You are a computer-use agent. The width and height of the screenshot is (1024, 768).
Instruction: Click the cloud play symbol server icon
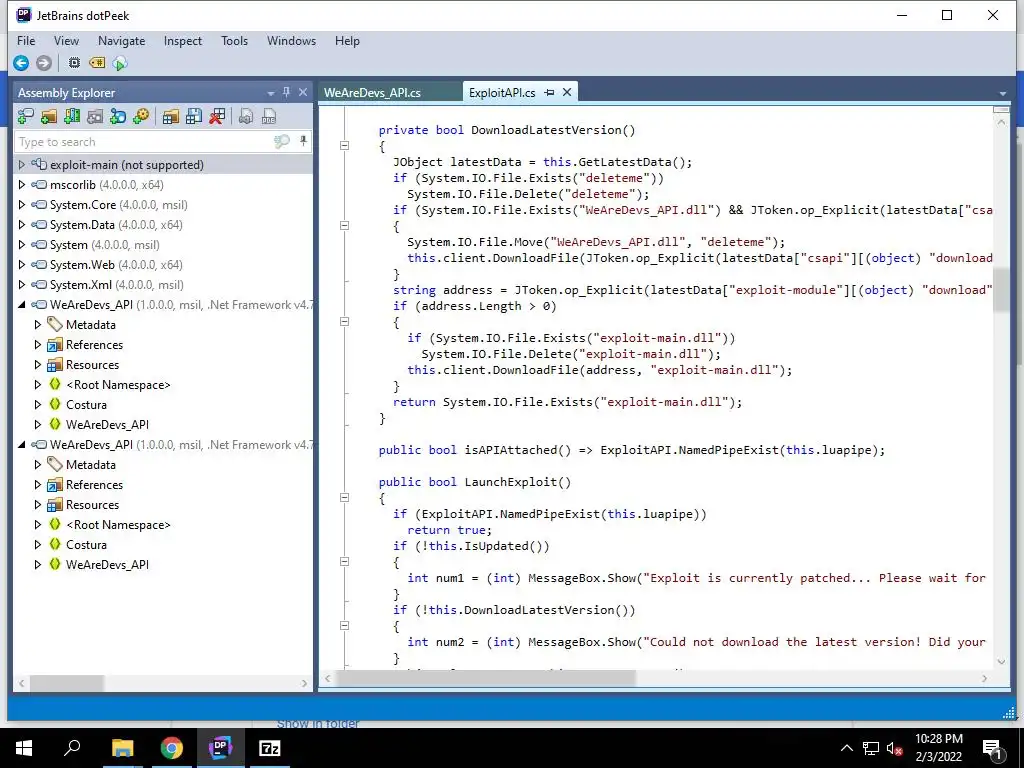[120, 63]
